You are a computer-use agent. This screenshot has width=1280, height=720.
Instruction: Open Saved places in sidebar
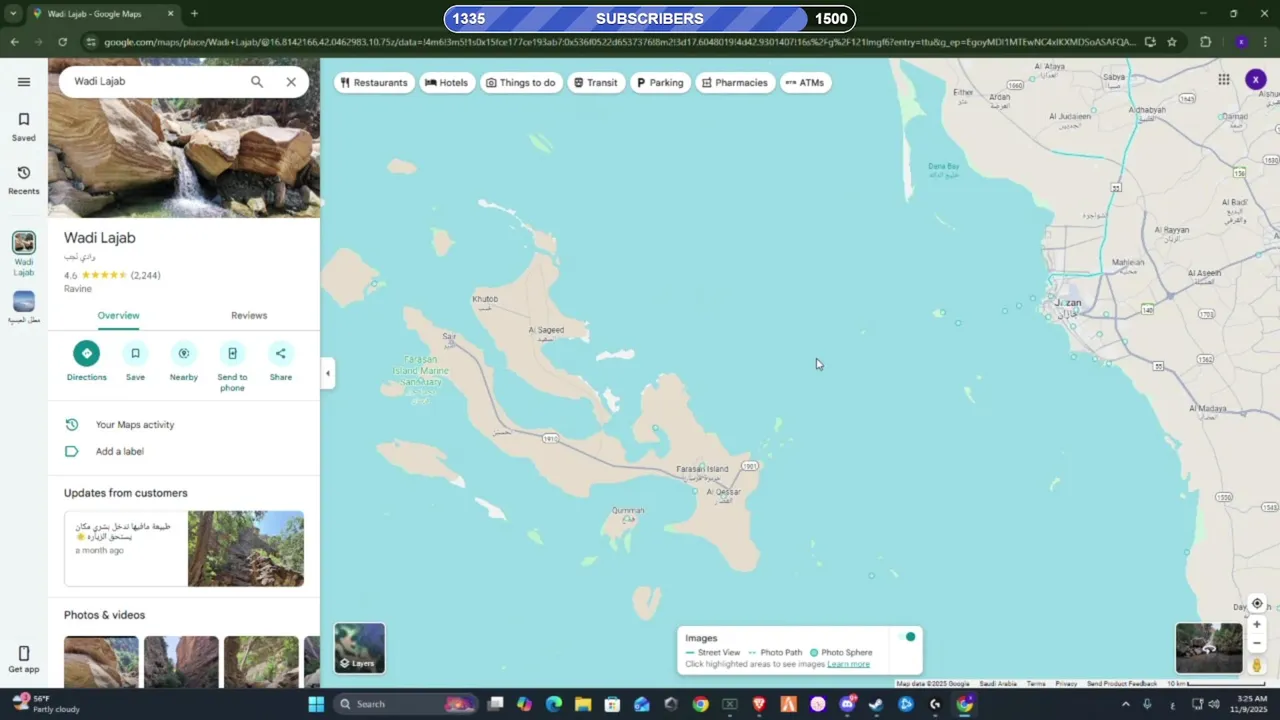click(x=24, y=126)
